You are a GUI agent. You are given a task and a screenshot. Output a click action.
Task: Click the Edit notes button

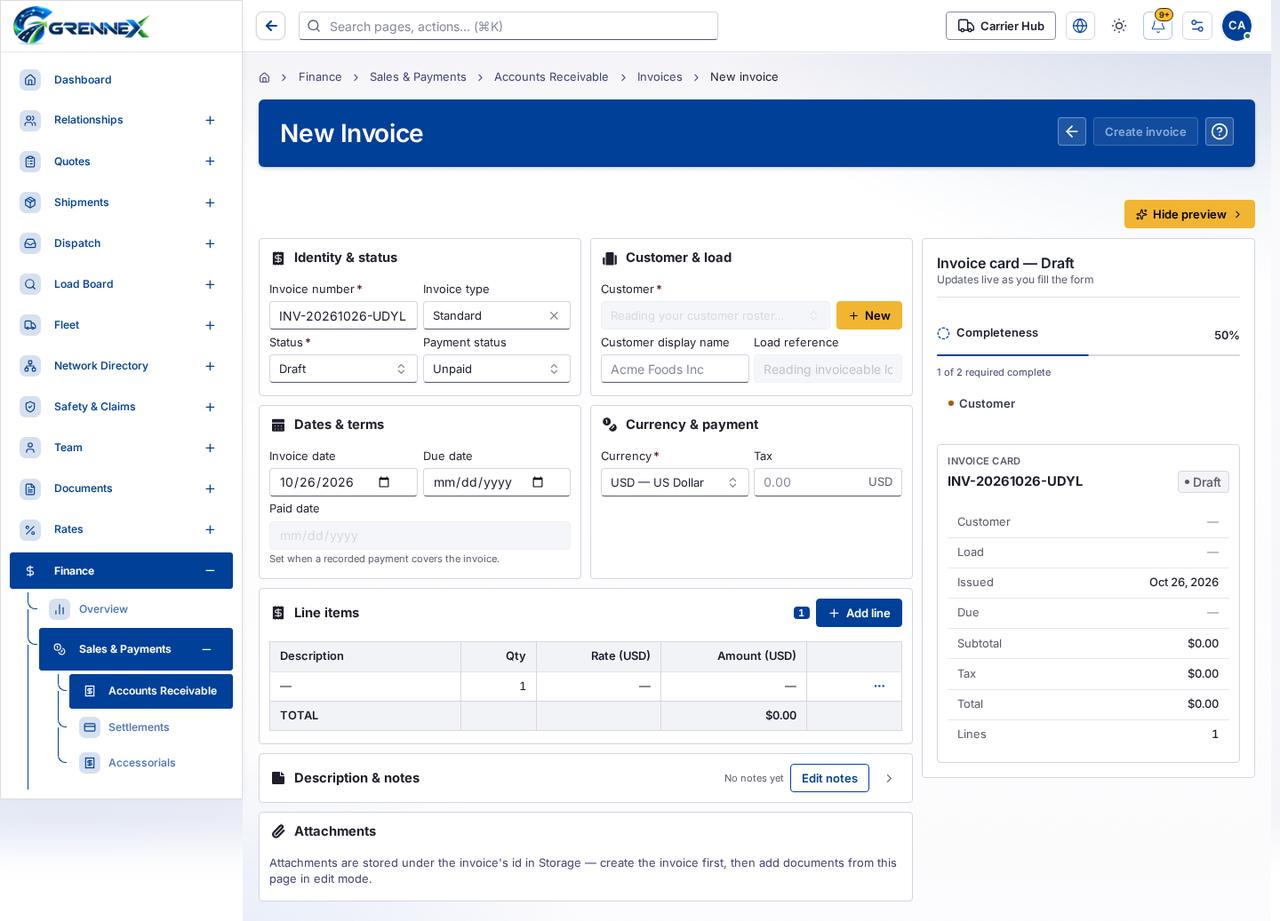[829, 778]
